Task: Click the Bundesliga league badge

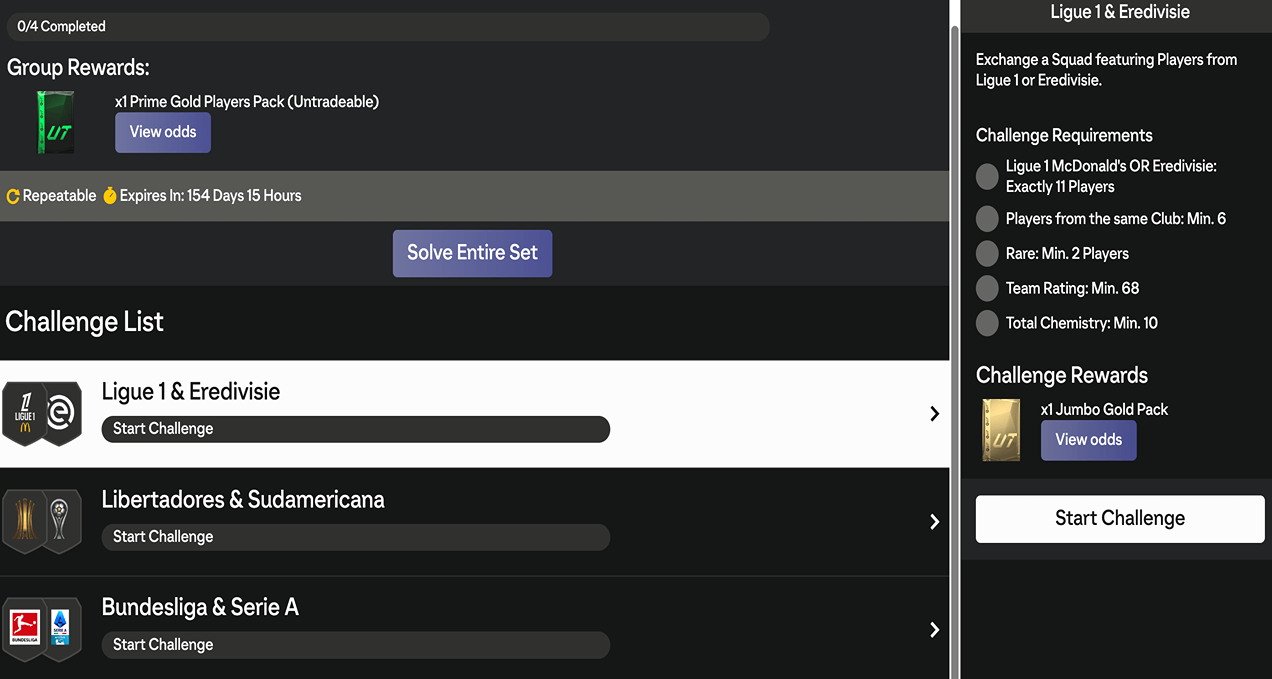Action: pos(24,629)
